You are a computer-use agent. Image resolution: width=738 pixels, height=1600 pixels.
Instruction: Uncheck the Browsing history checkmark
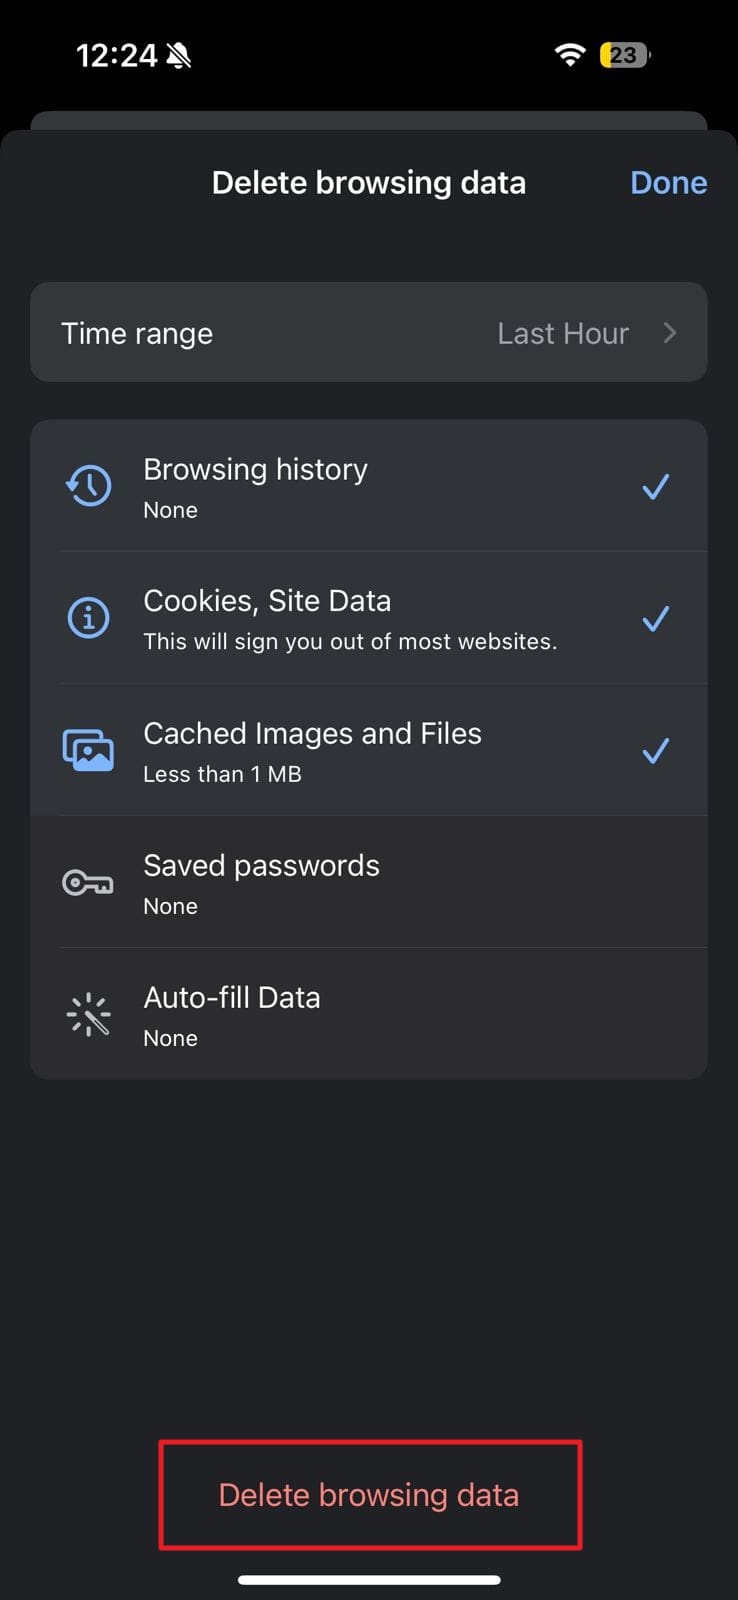[x=655, y=485]
